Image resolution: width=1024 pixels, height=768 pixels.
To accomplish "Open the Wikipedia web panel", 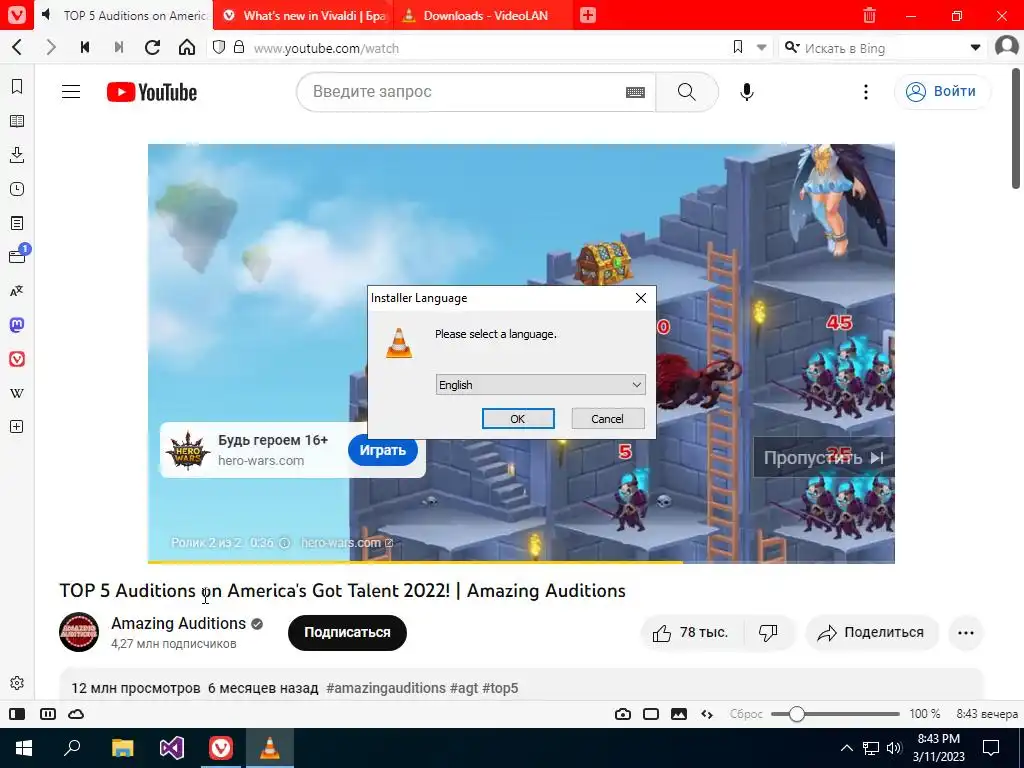I will [17, 393].
